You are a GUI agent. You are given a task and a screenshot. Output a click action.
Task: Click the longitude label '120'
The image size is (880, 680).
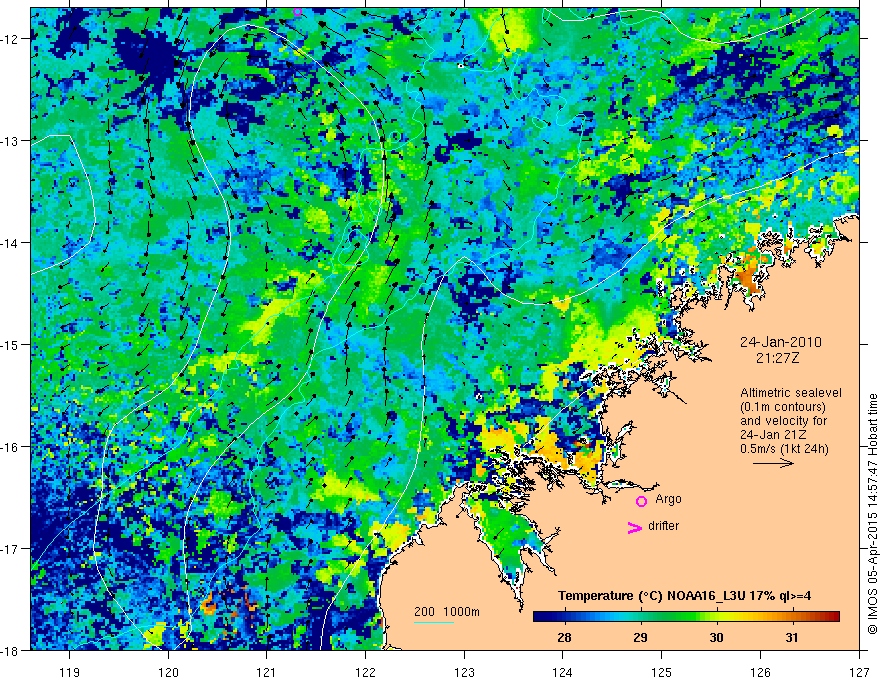pos(168,672)
